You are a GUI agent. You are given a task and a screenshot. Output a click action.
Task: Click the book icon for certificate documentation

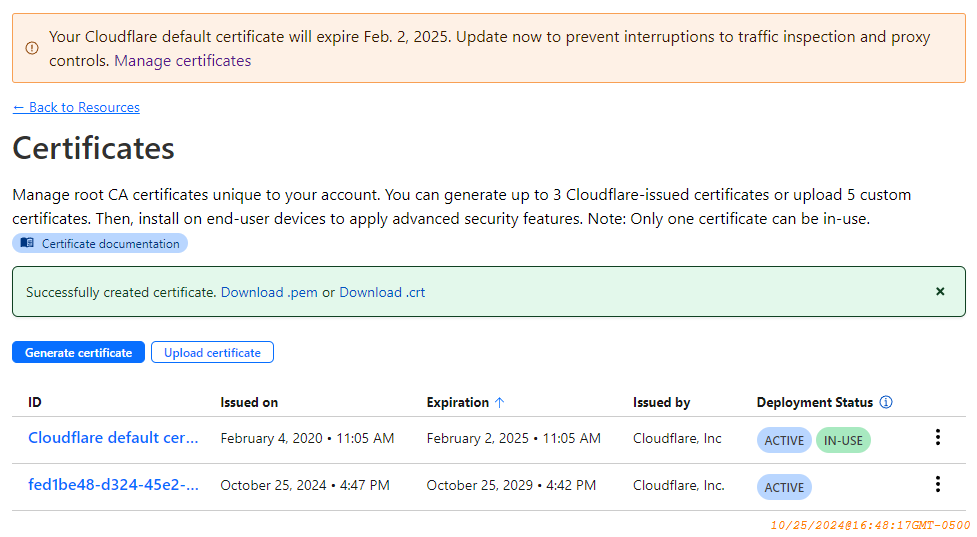(27, 243)
